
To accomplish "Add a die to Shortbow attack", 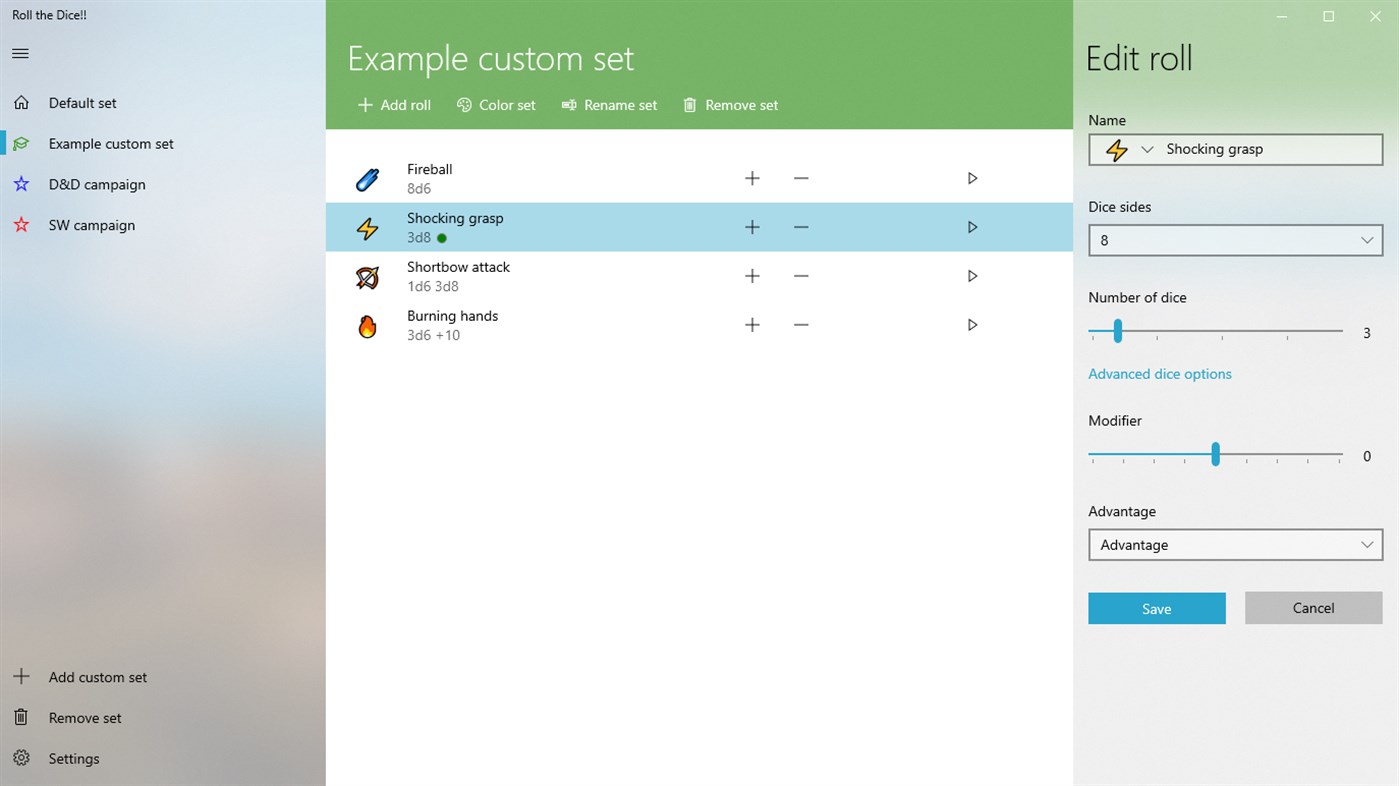I will point(752,277).
